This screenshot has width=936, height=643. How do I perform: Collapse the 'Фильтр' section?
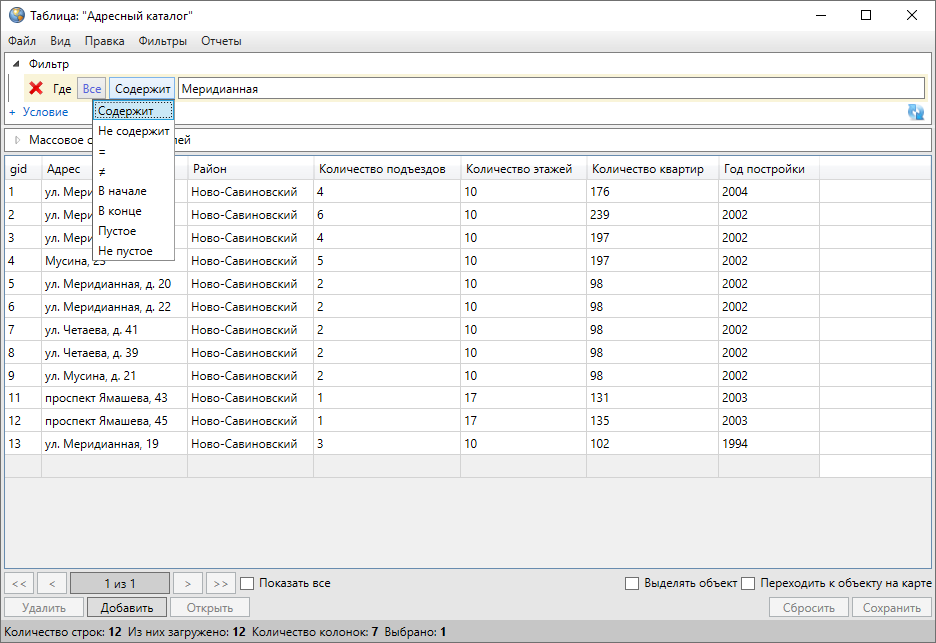click(16, 64)
